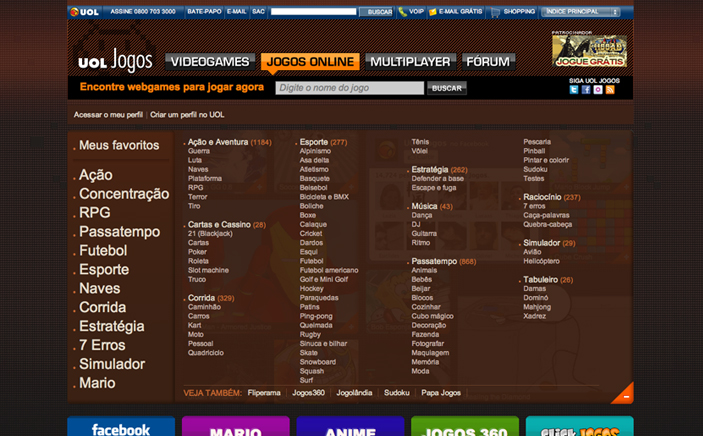Open '7 Erros' in the sidebar
The width and height of the screenshot is (703, 436).
coord(102,345)
